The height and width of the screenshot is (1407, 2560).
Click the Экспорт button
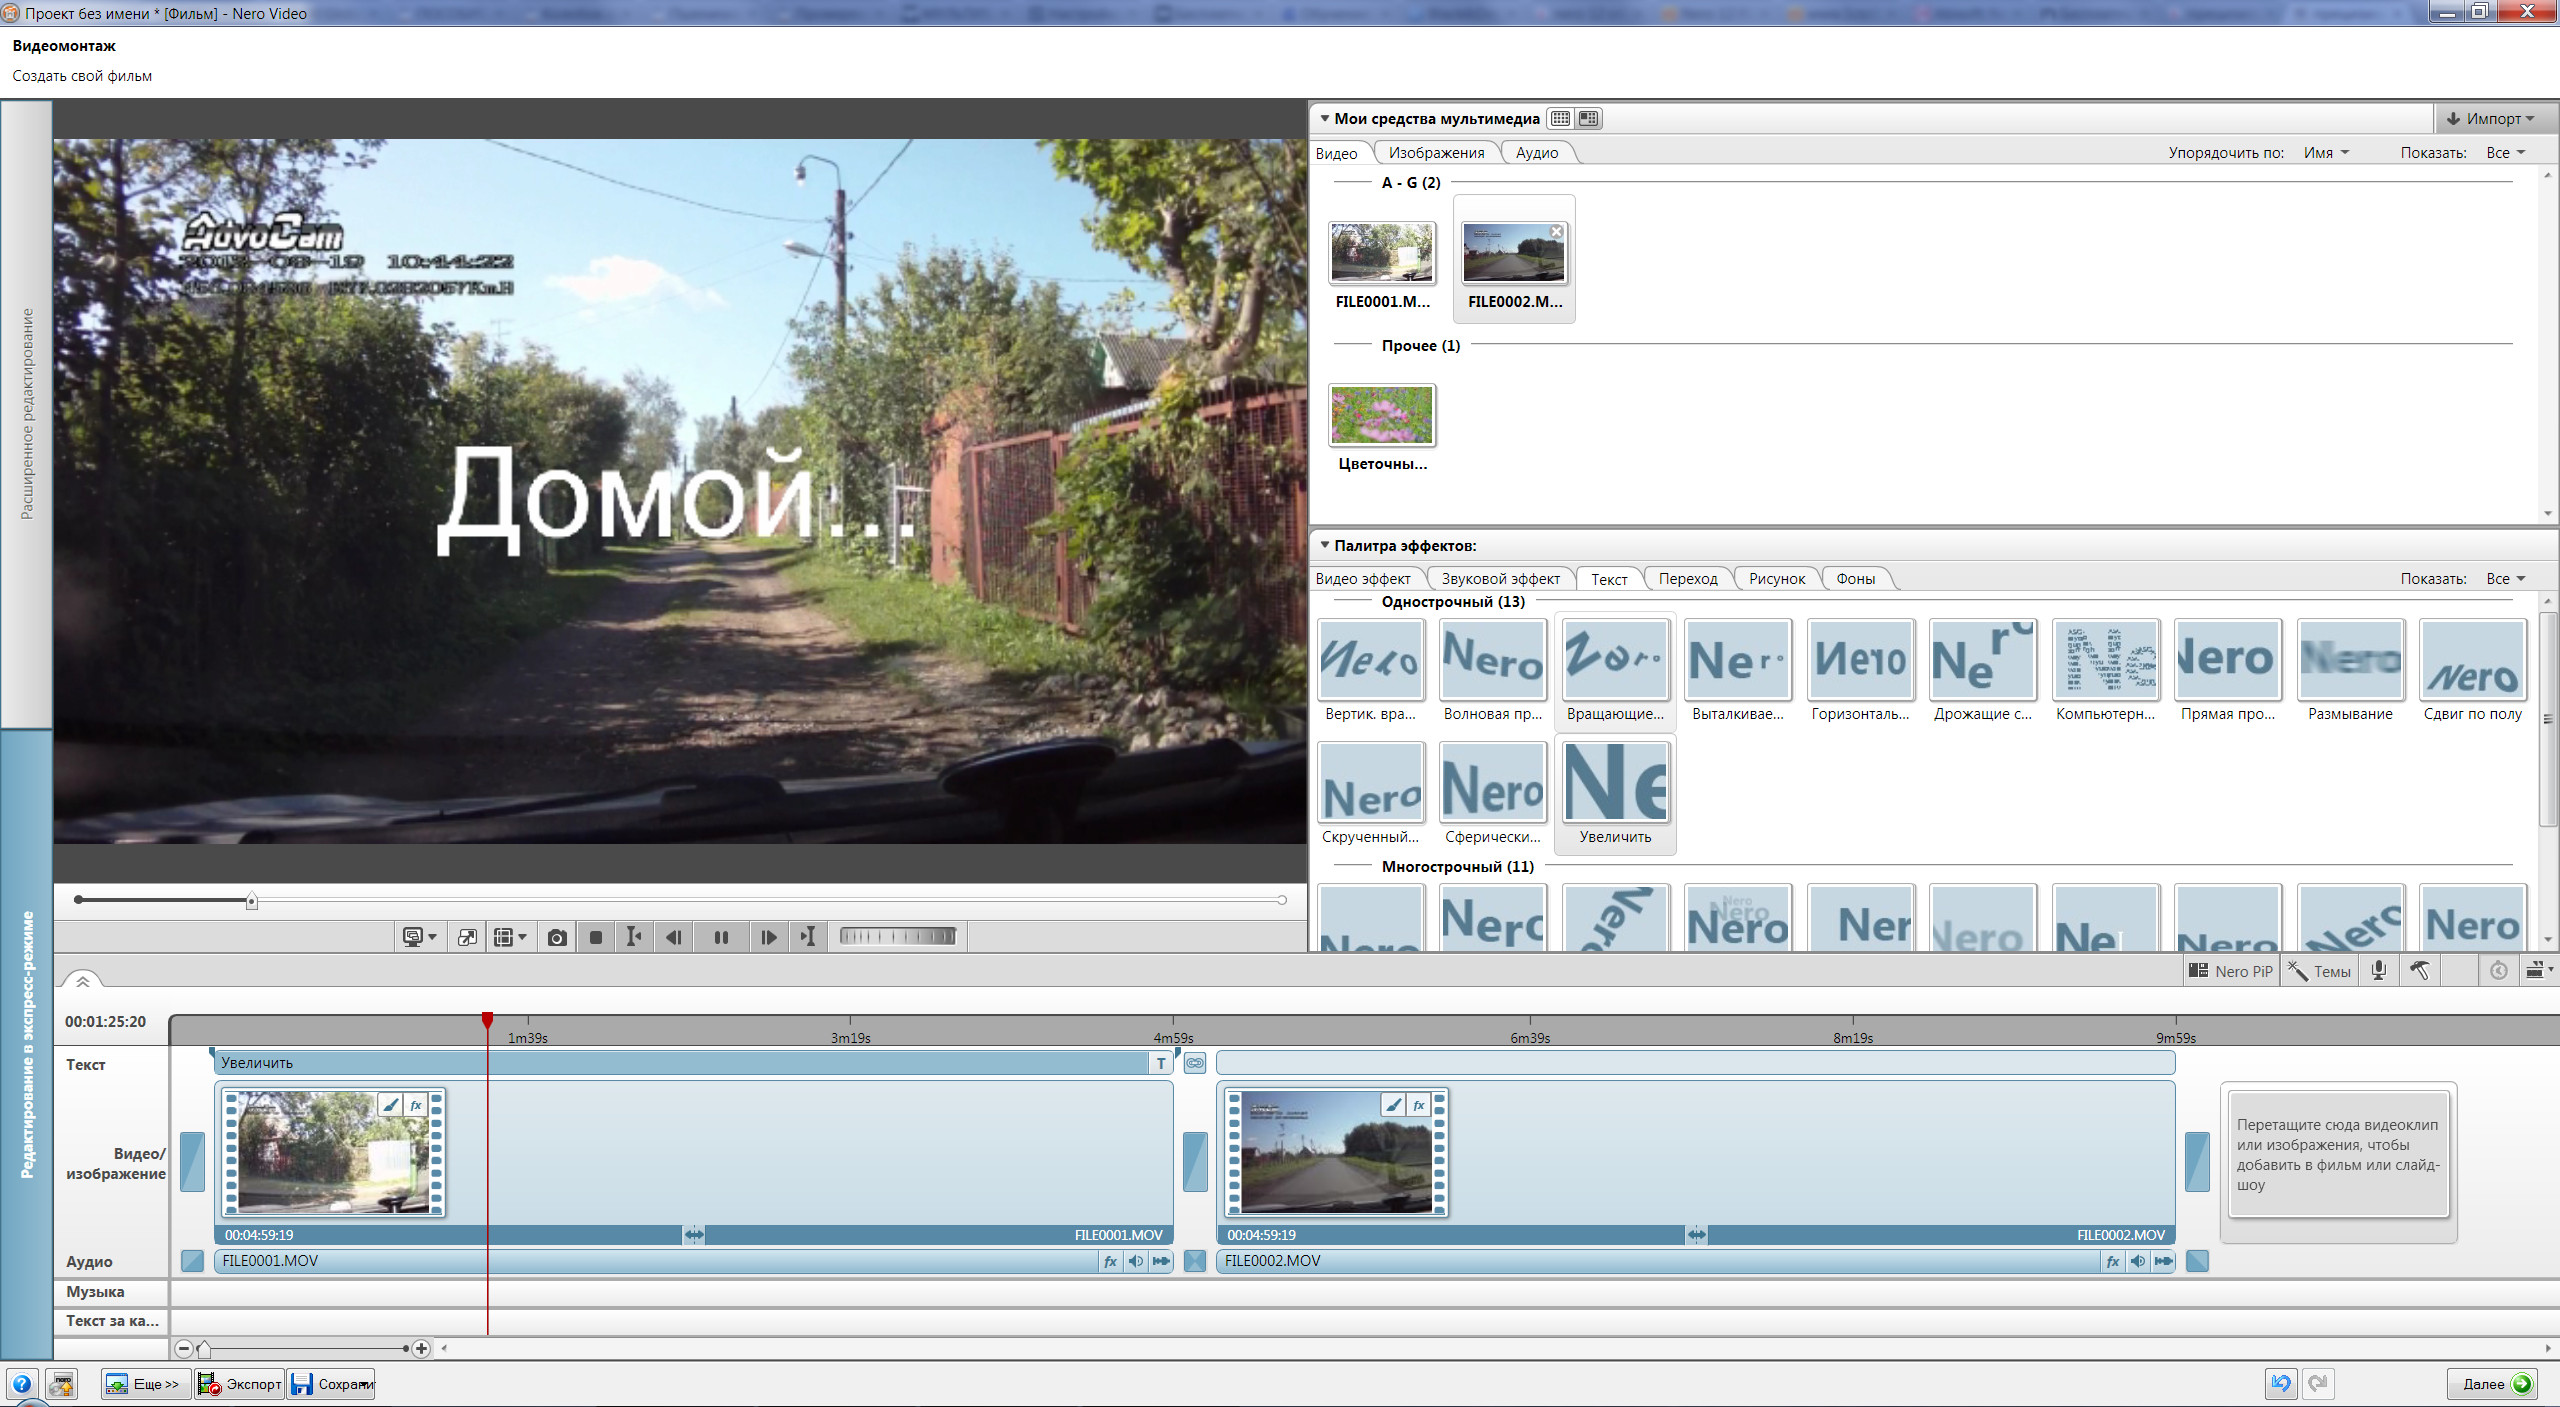[240, 1384]
